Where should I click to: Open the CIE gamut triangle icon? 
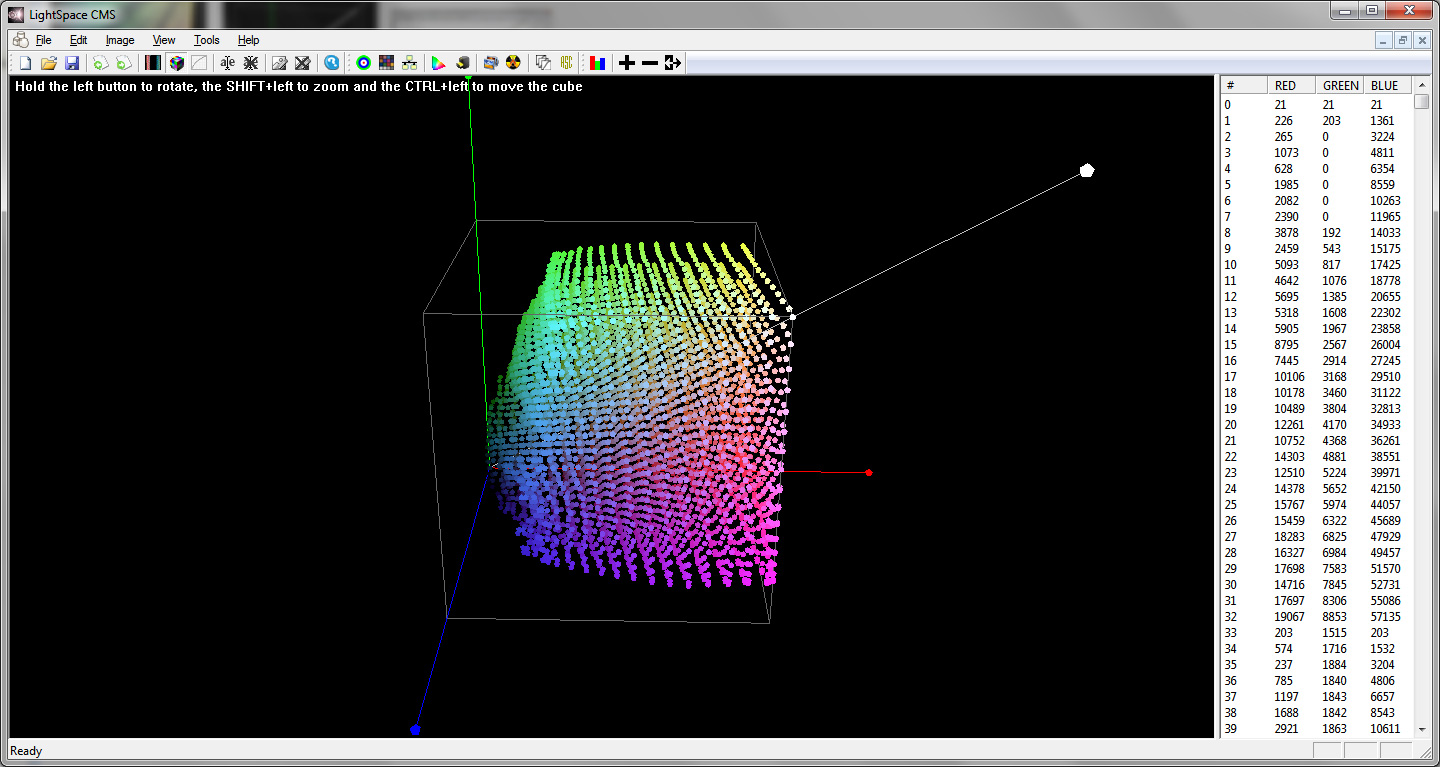pos(439,63)
